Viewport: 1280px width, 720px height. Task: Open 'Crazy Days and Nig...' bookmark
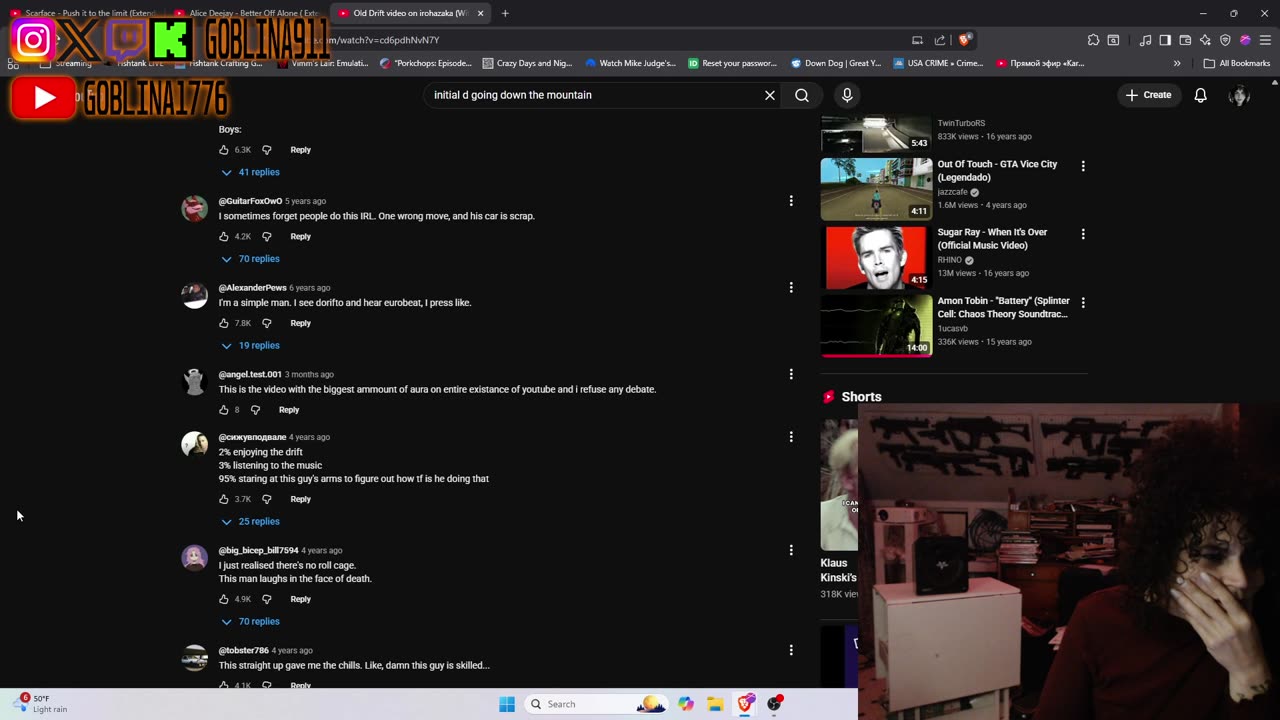pyautogui.click(x=527, y=63)
